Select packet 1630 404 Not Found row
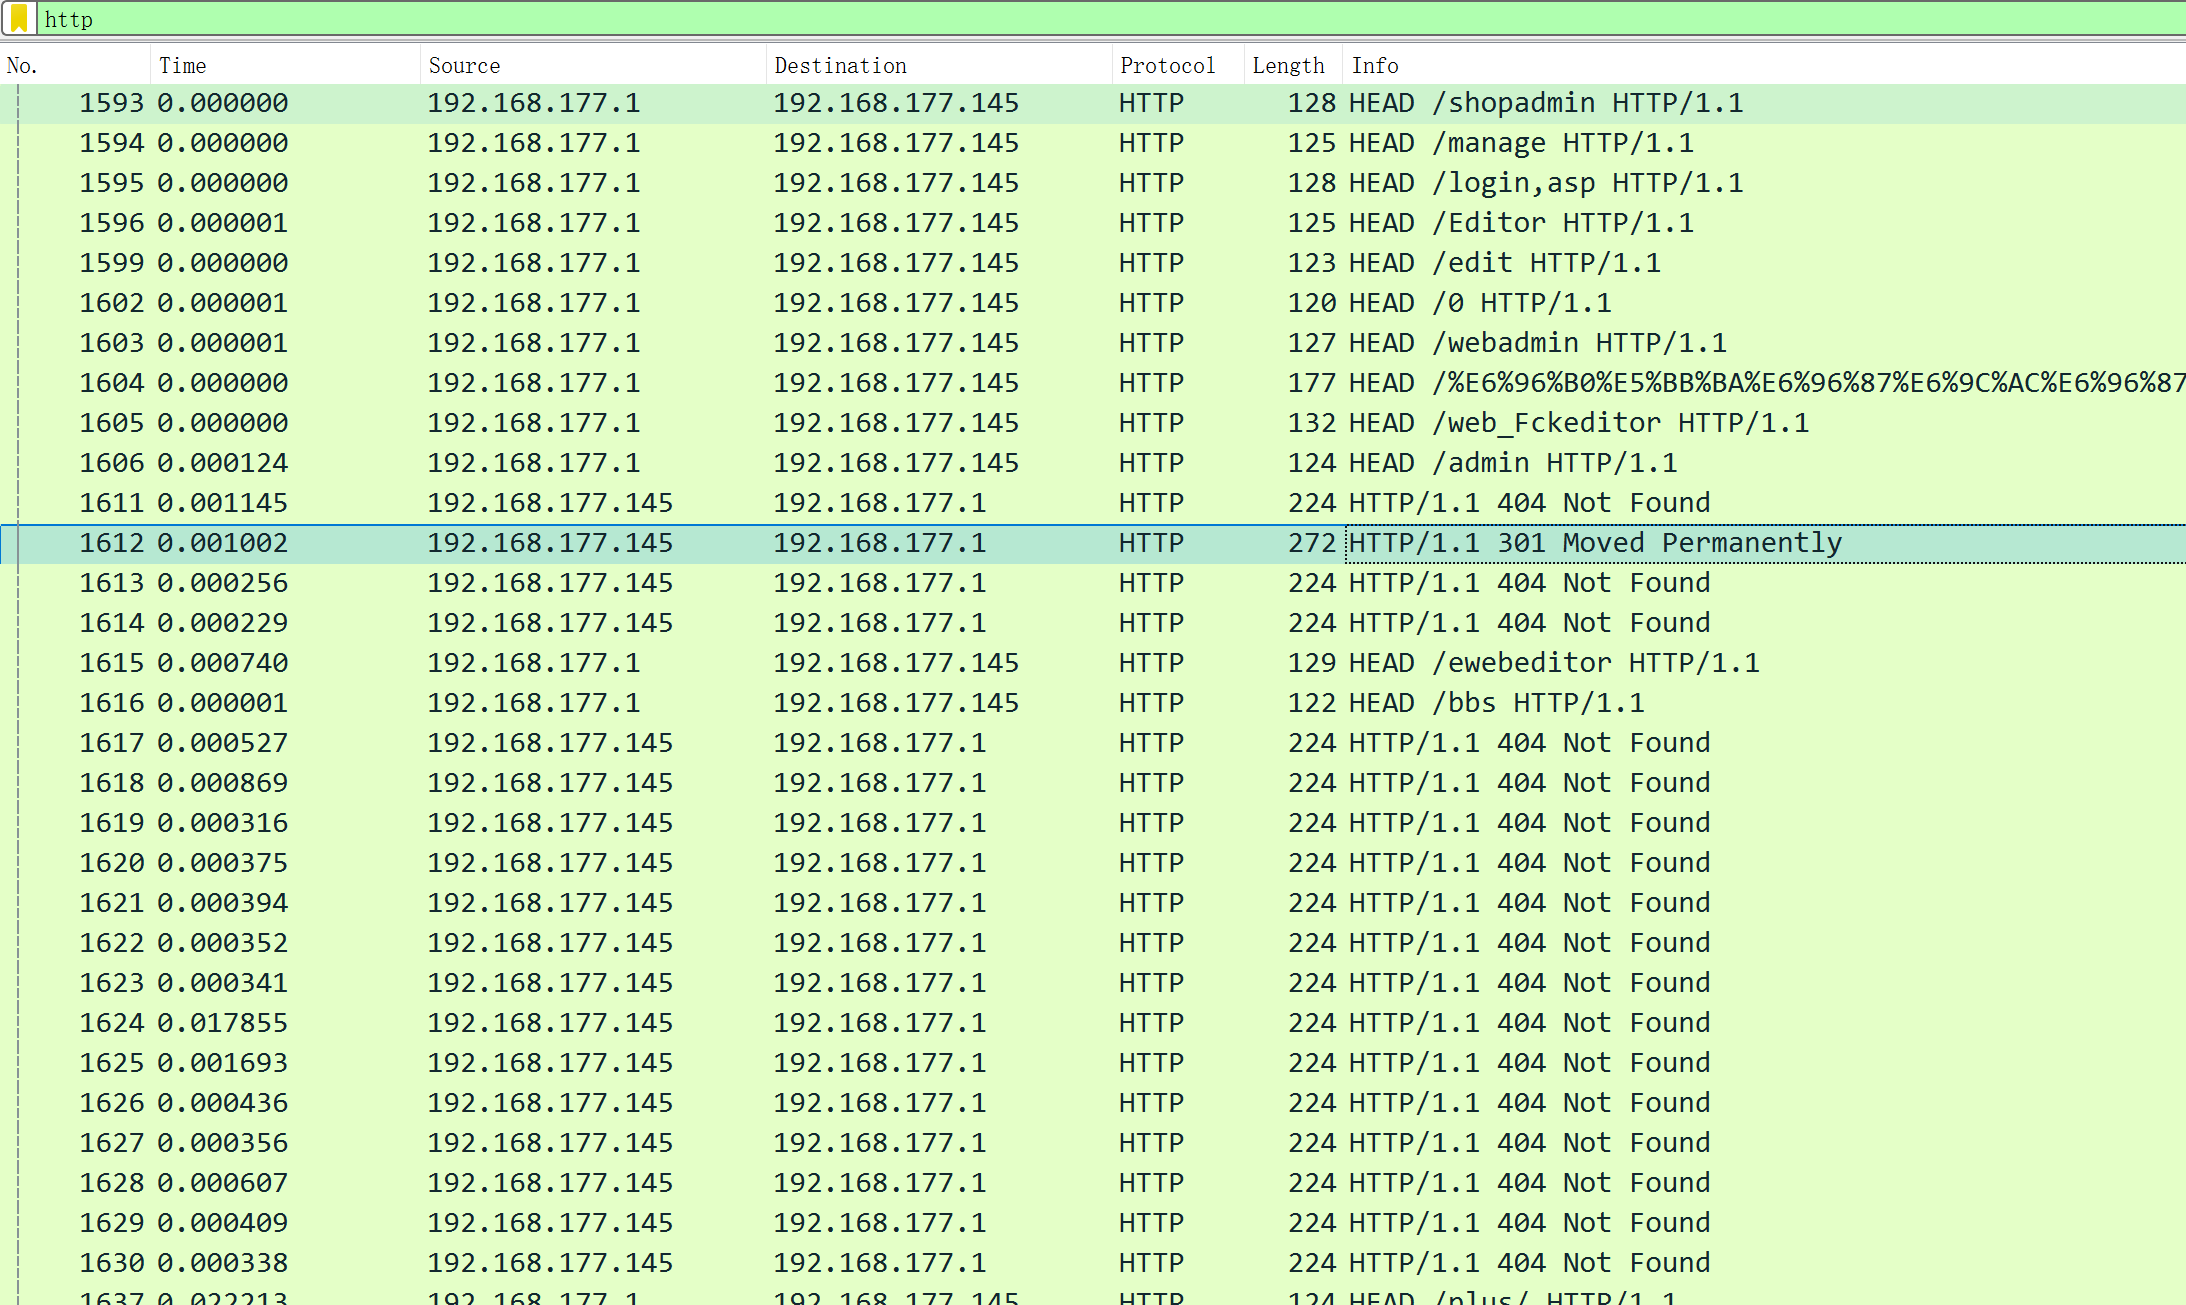Image resolution: width=2186 pixels, height=1305 pixels. click(1529, 1263)
